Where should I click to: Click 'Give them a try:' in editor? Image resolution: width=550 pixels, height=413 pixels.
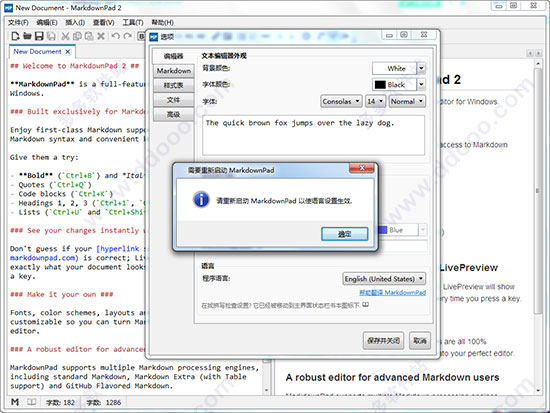pyautogui.click(x=44, y=157)
